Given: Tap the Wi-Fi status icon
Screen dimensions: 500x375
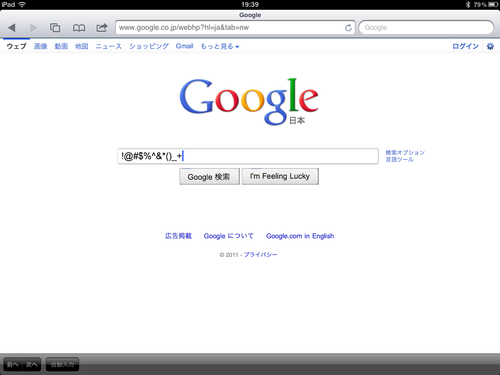Looking at the screenshot, I should [22, 4].
